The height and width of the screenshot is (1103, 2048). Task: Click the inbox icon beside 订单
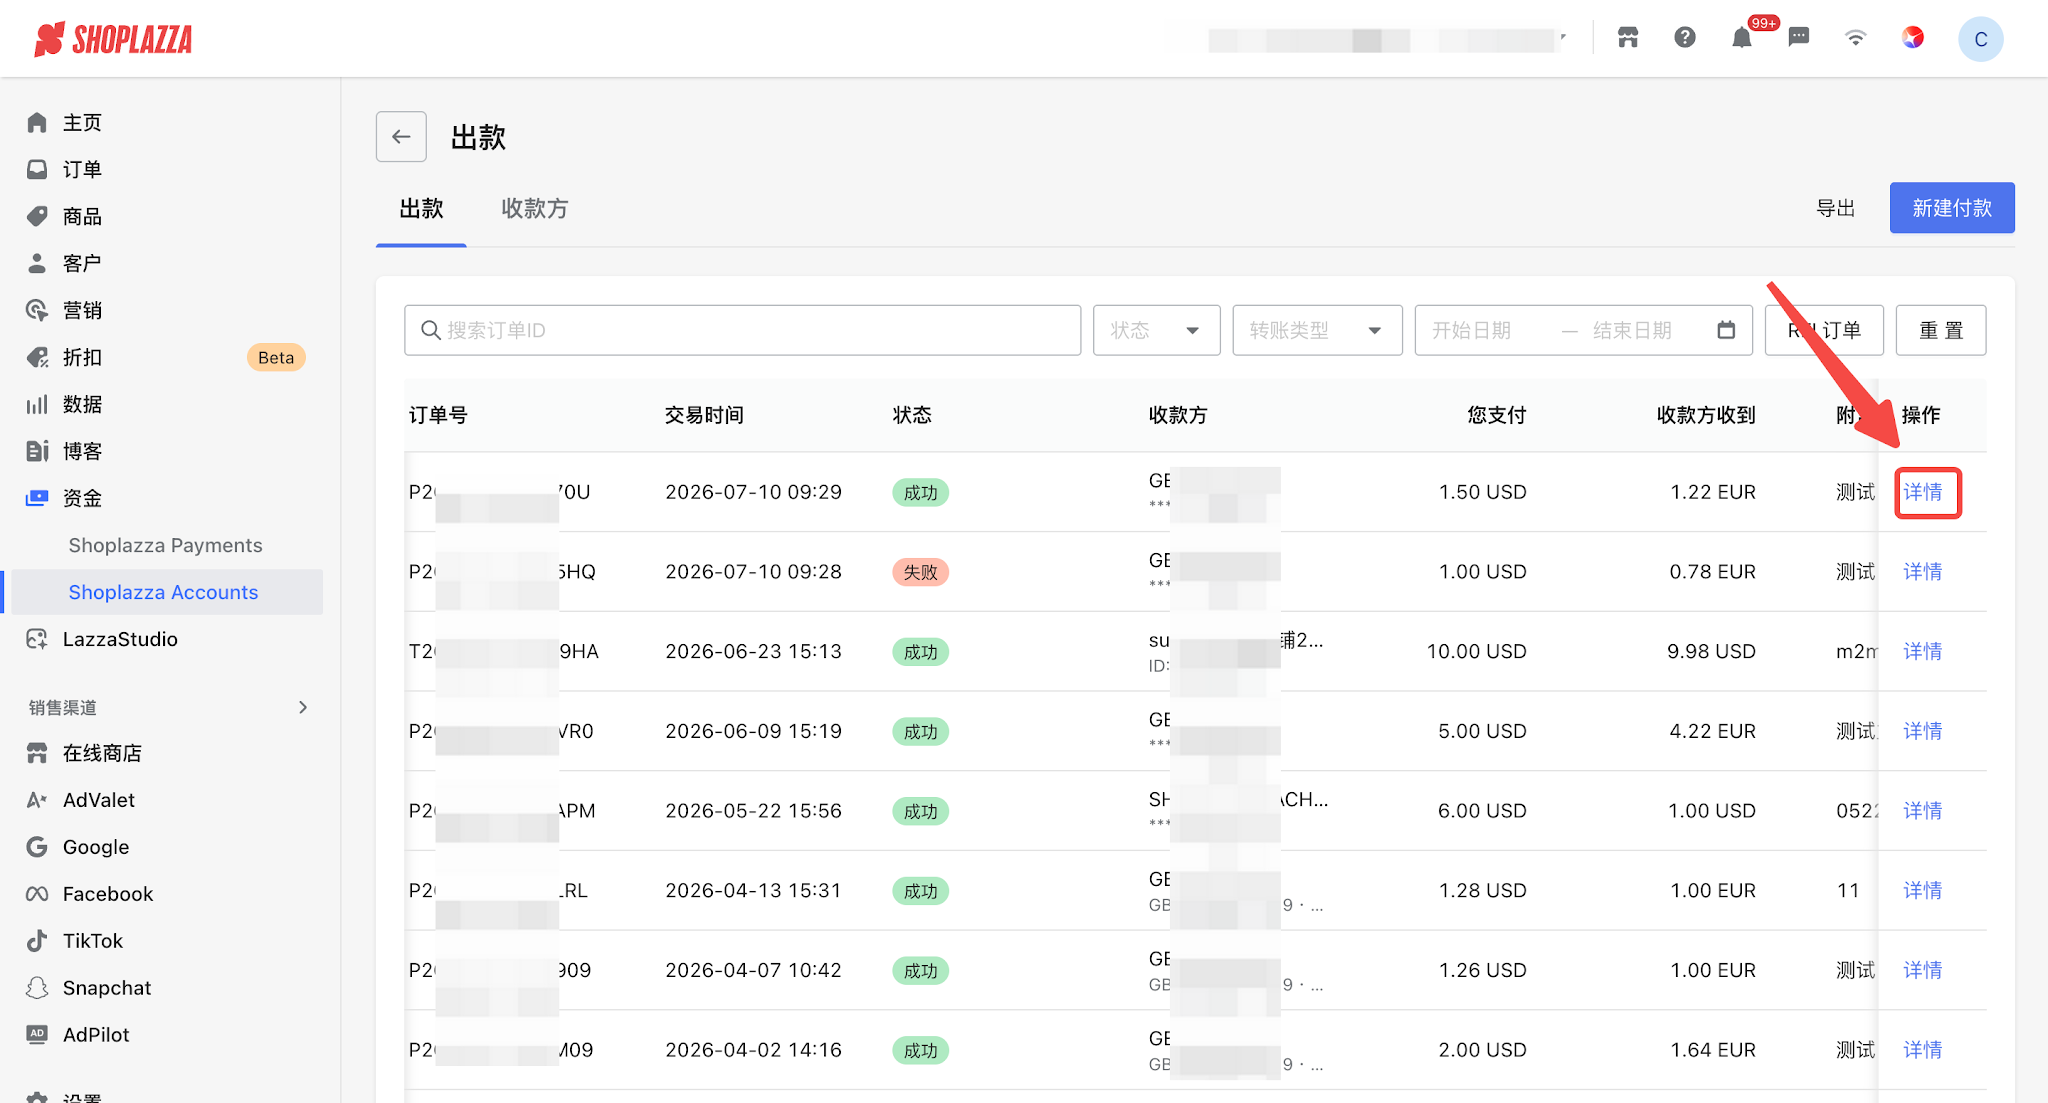(37, 169)
